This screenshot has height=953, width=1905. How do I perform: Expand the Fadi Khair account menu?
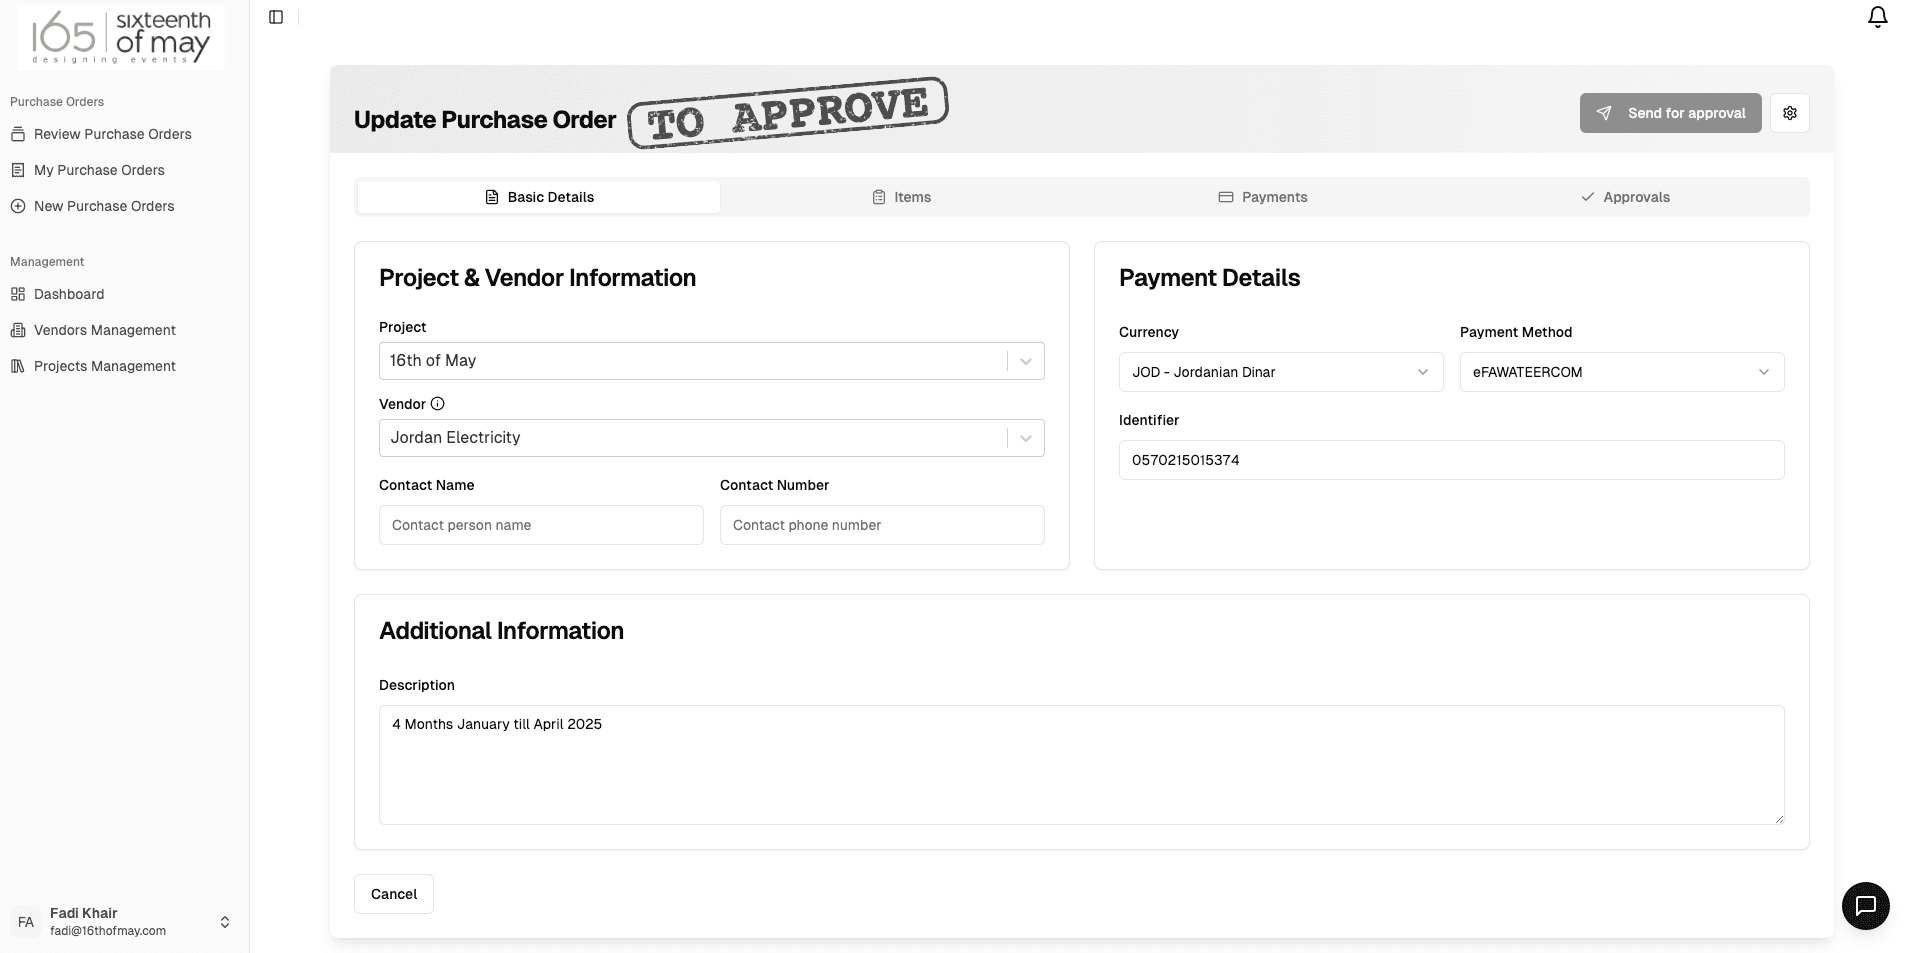tap(225, 922)
